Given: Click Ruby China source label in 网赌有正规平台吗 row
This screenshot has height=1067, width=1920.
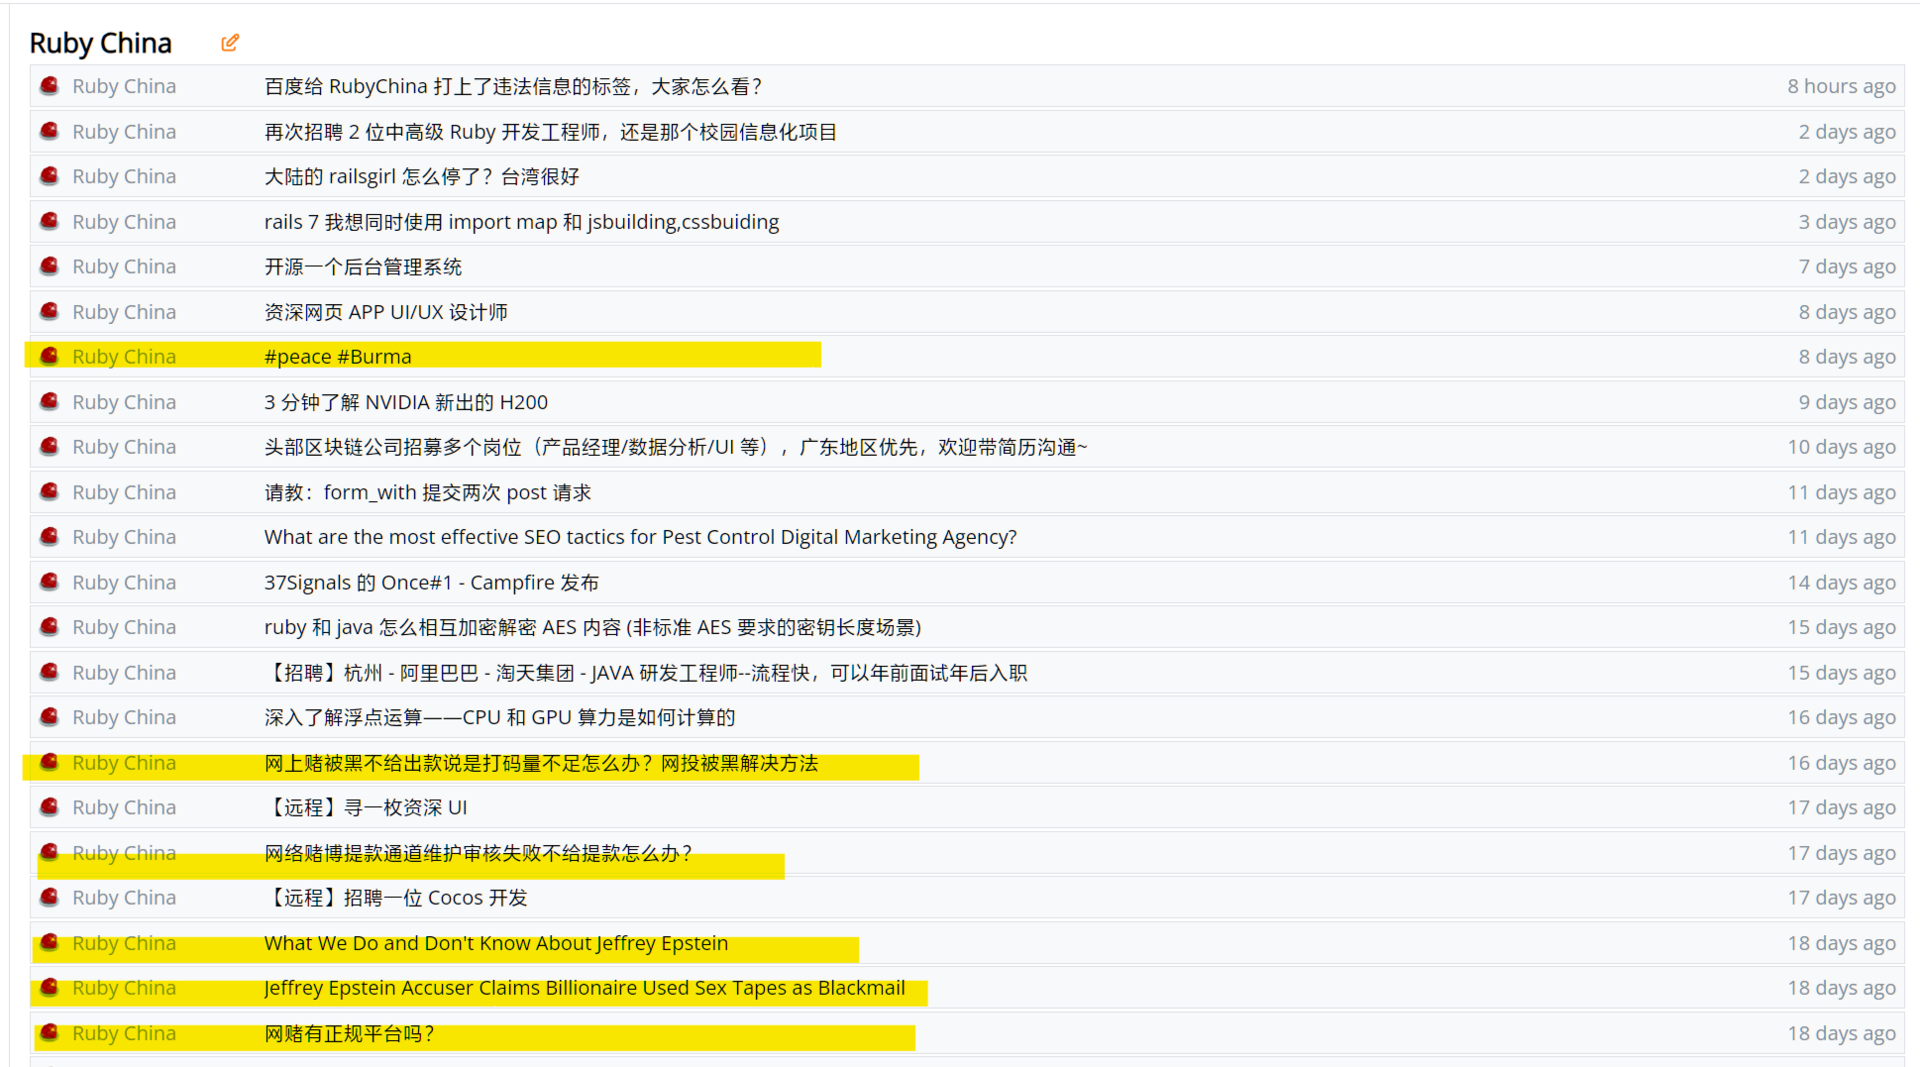Looking at the screenshot, I should click(124, 1032).
